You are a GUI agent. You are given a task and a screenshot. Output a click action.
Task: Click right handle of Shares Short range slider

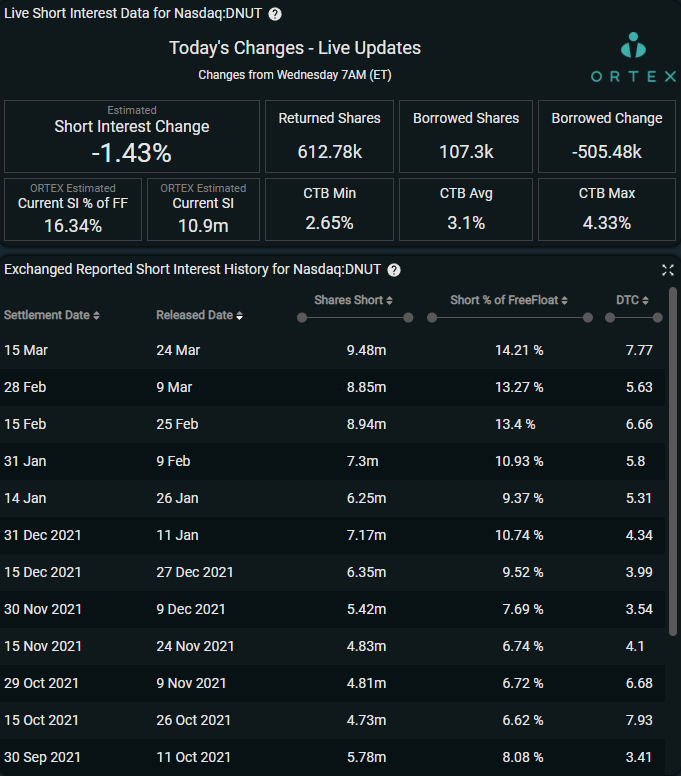pyautogui.click(x=408, y=318)
